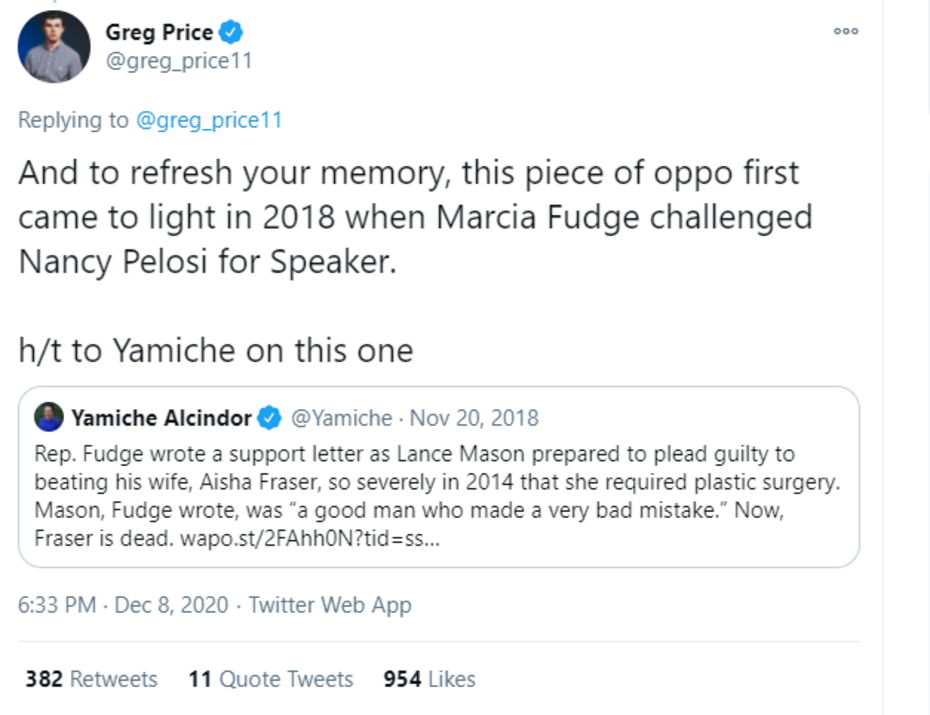The image size is (930, 715).
Task: Click the main tweet text about Marcia Fudge
Action: point(415,216)
